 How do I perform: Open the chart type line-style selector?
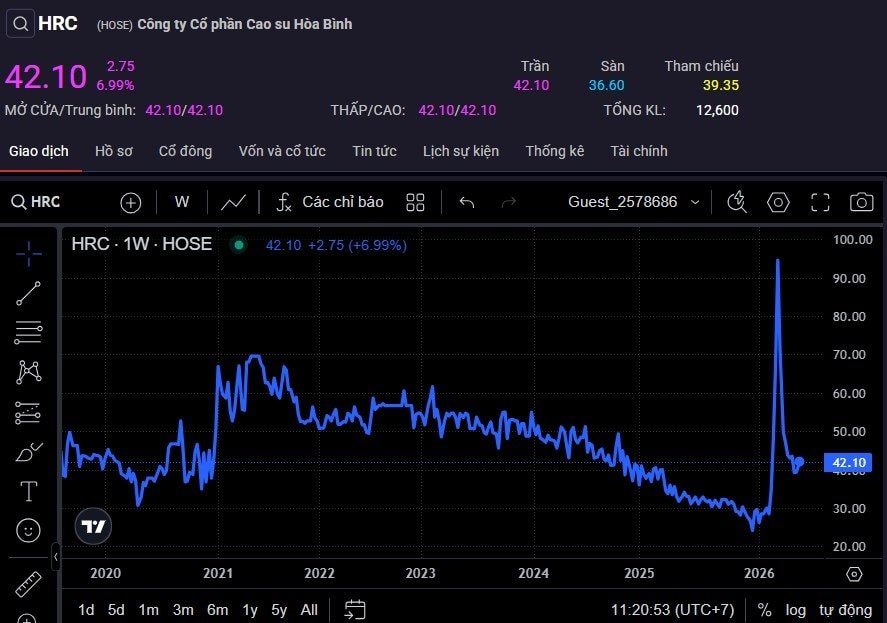point(233,202)
